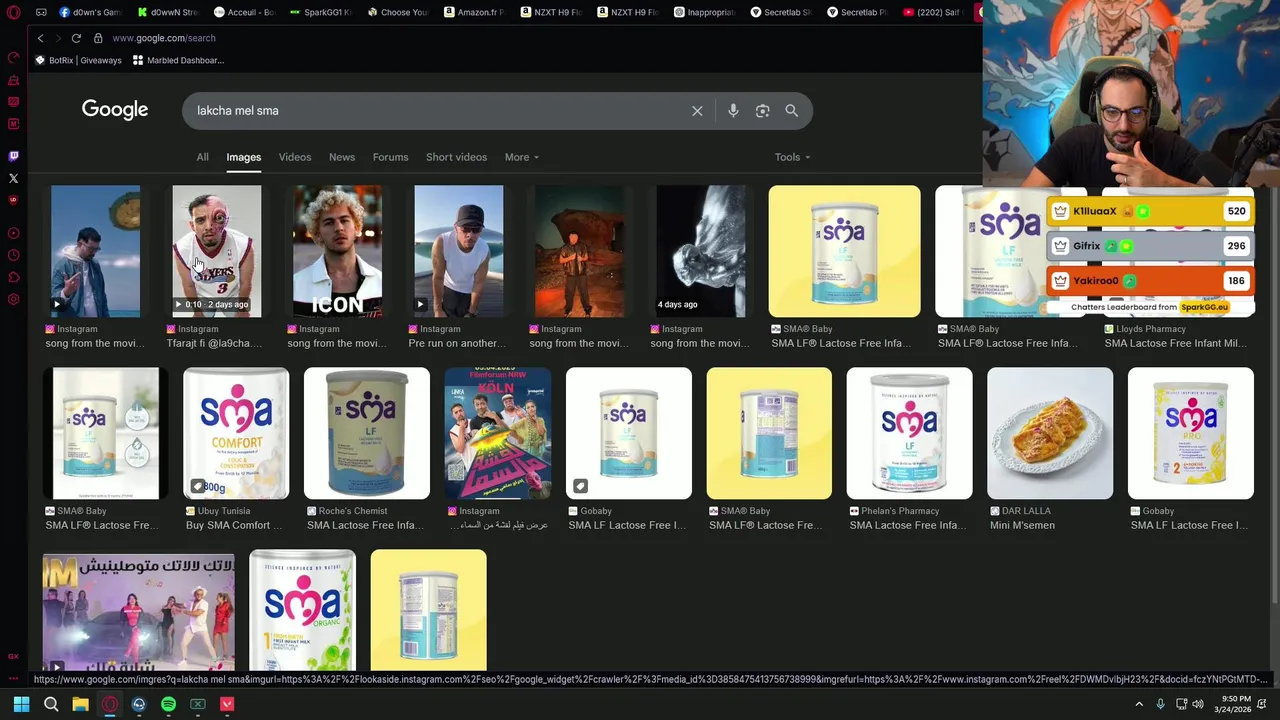Select the Forums results tab
The height and width of the screenshot is (720, 1280).
click(390, 157)
